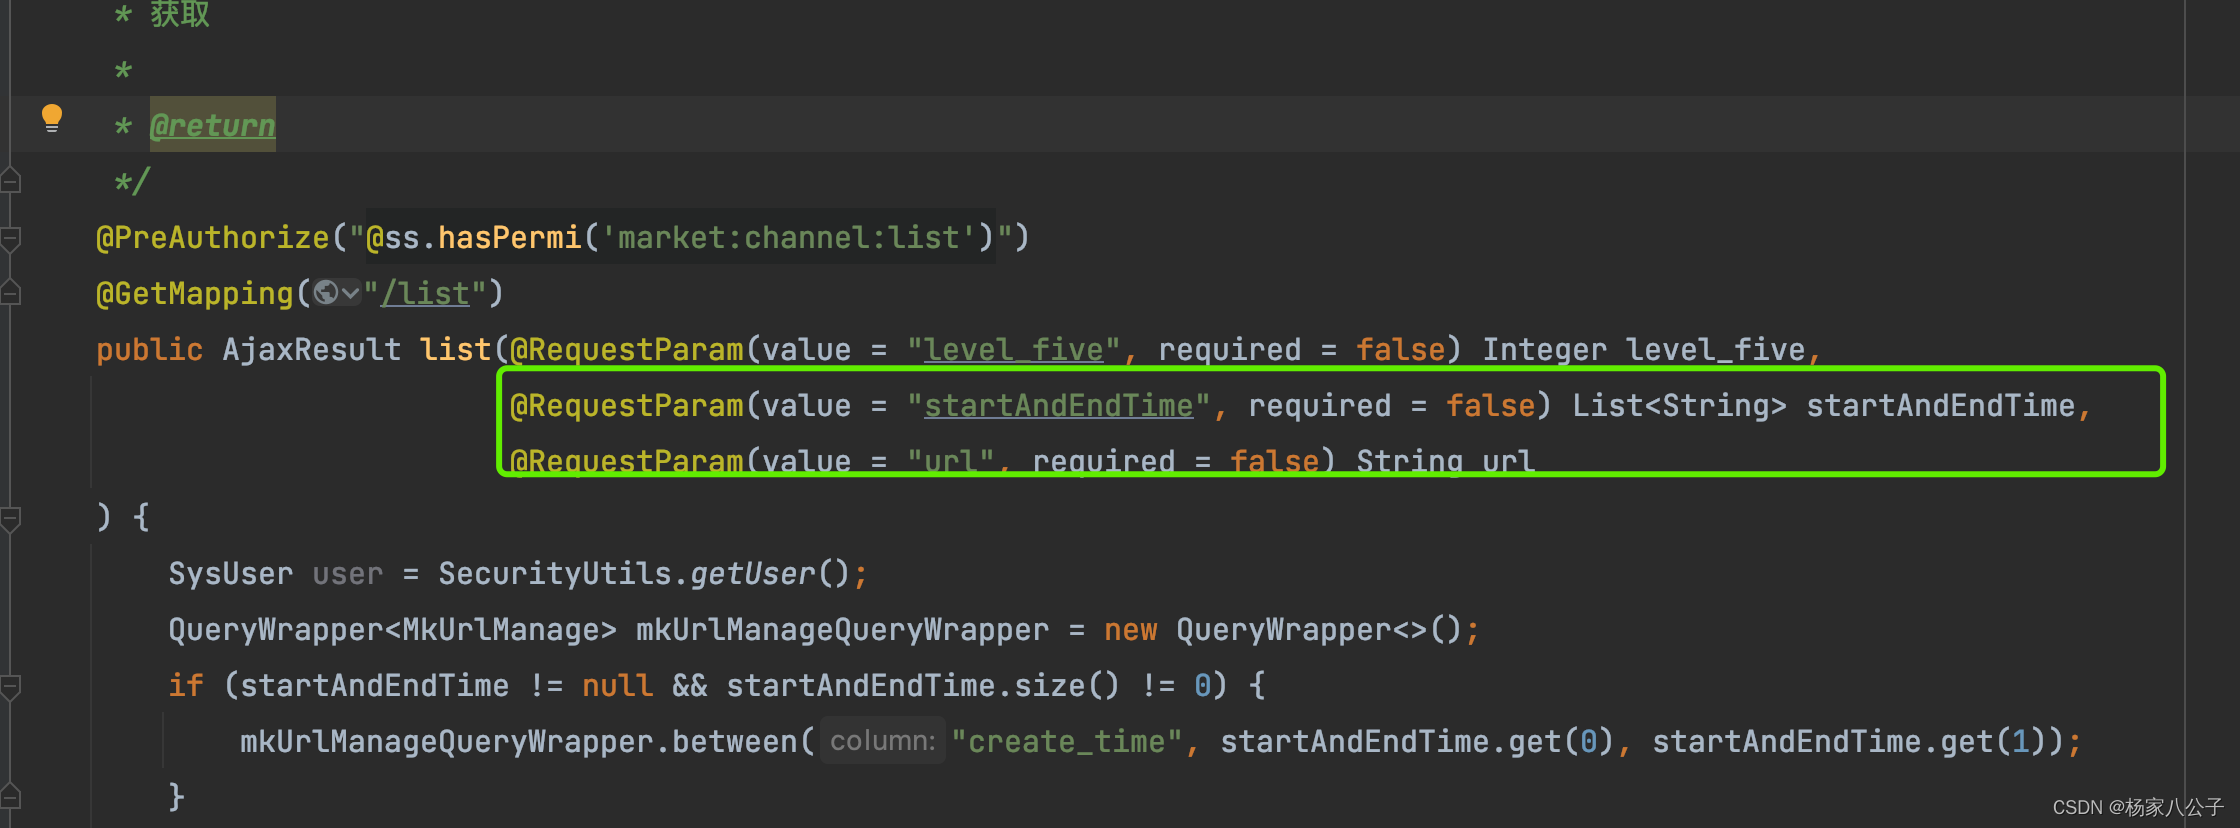Click the Chinese comment text 获取
This screenshot has height=828, width=2240.
(180, 14)
